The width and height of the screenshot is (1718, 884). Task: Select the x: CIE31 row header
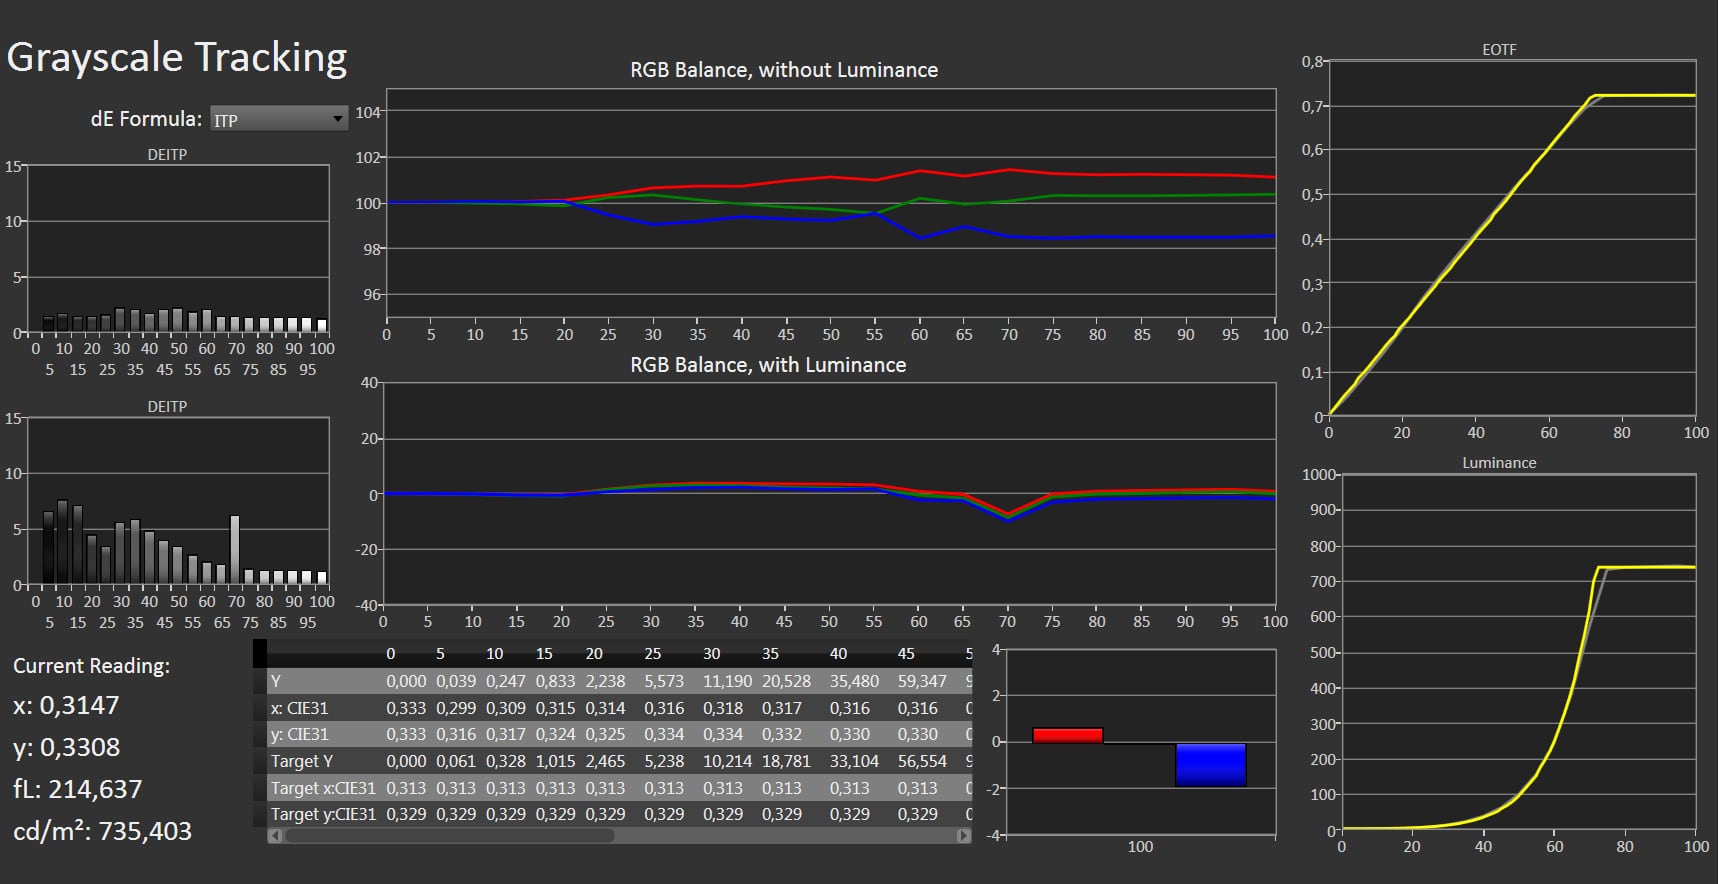(299, 708)
